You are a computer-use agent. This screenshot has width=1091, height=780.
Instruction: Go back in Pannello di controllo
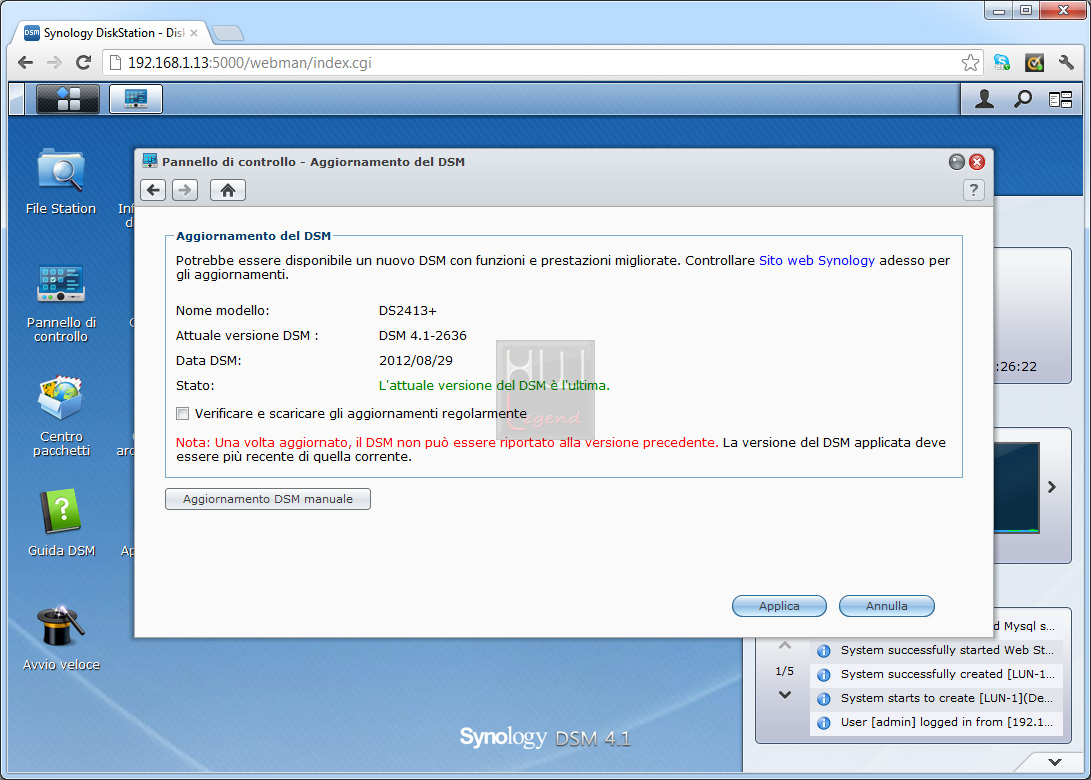pos(153,190)
